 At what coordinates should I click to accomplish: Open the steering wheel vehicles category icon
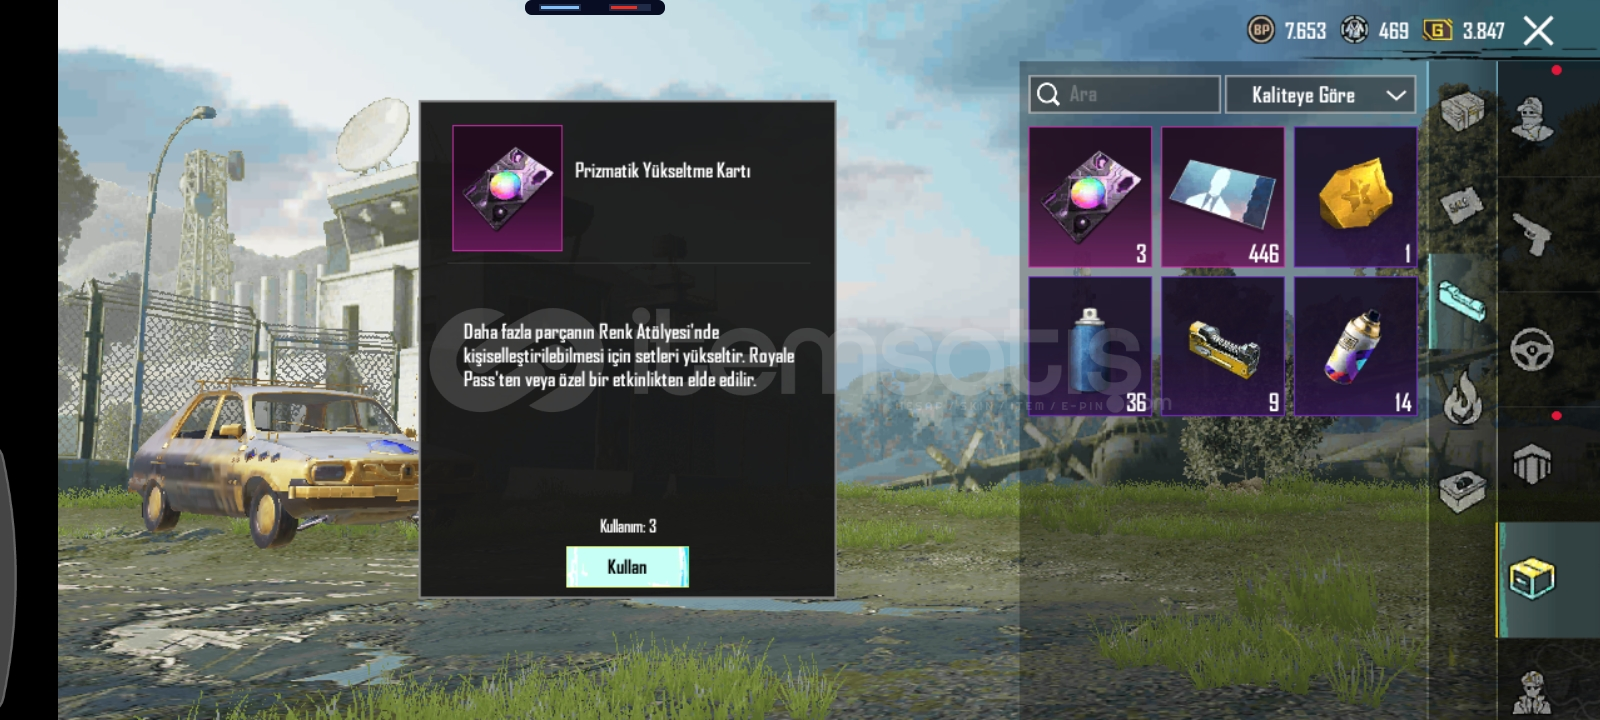pyautogui.click(x=1532, y=349)
